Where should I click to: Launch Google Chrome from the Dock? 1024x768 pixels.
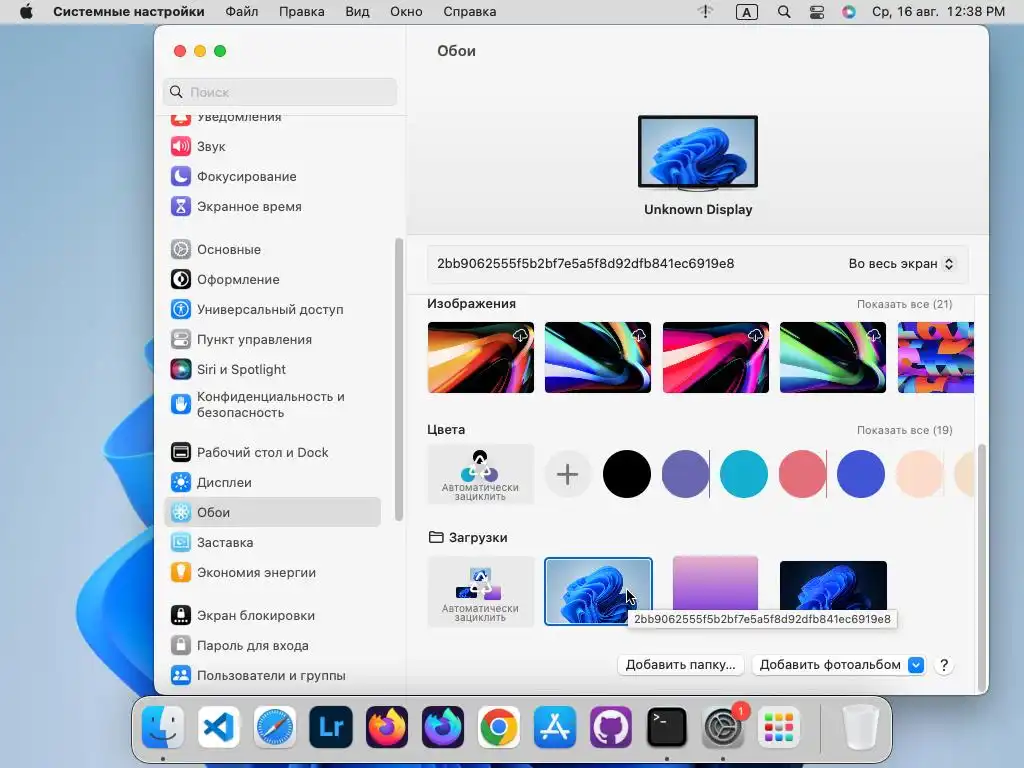[499, 727]
